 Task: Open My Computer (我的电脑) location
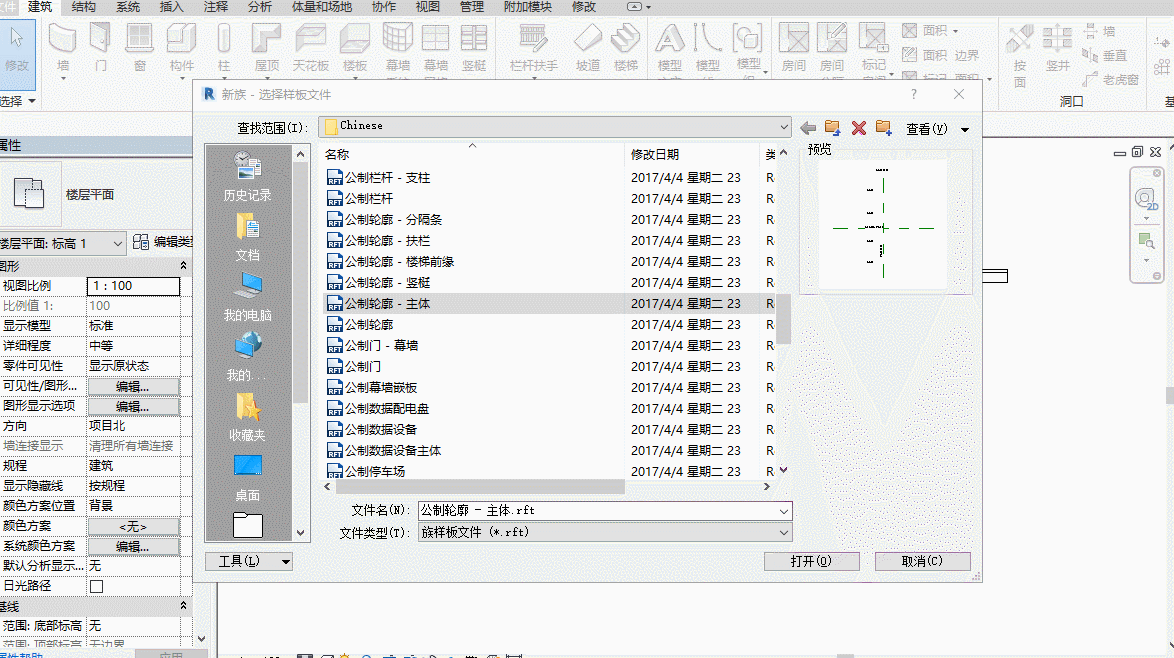pyautogui.click(x=248, y=296)
